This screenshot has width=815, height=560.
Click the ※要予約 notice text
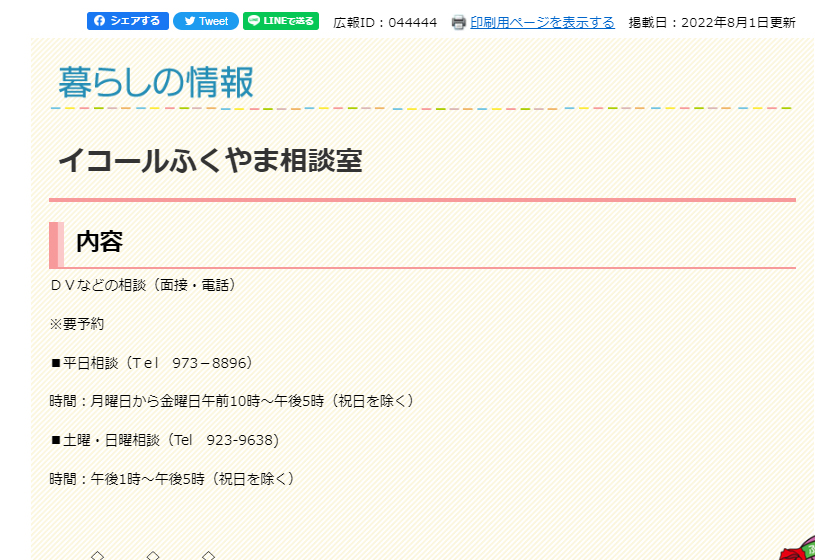77,324
